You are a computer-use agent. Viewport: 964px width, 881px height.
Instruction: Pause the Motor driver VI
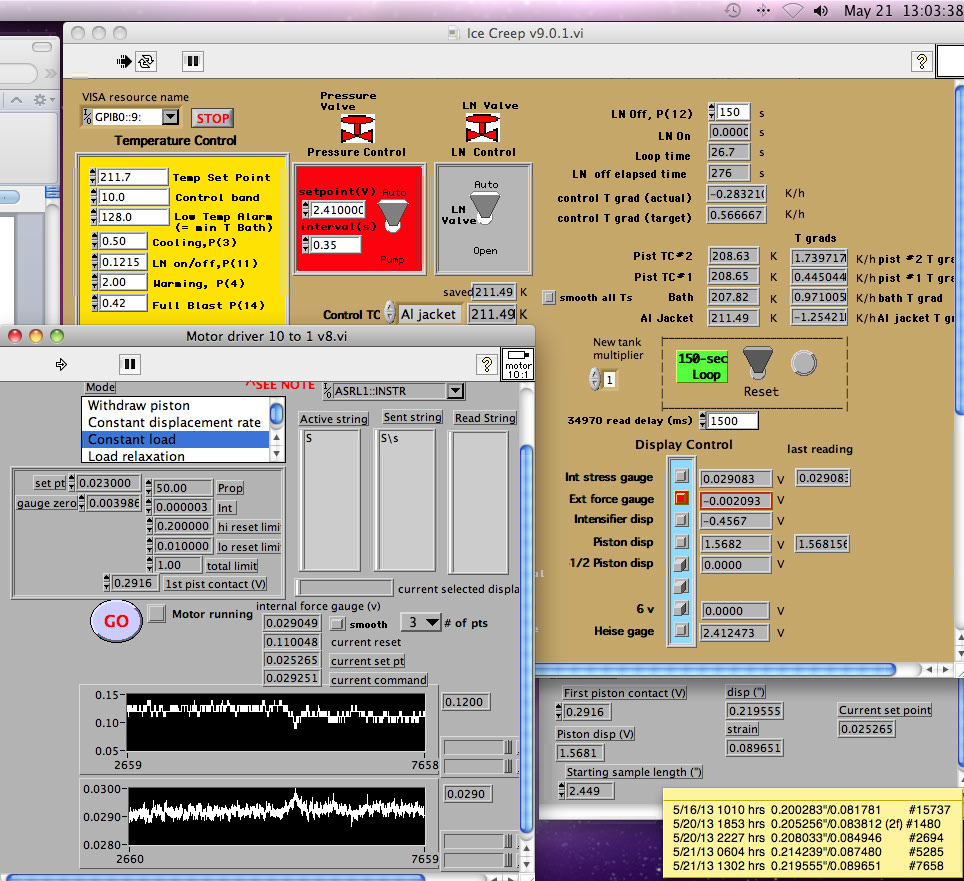point(130,364)
